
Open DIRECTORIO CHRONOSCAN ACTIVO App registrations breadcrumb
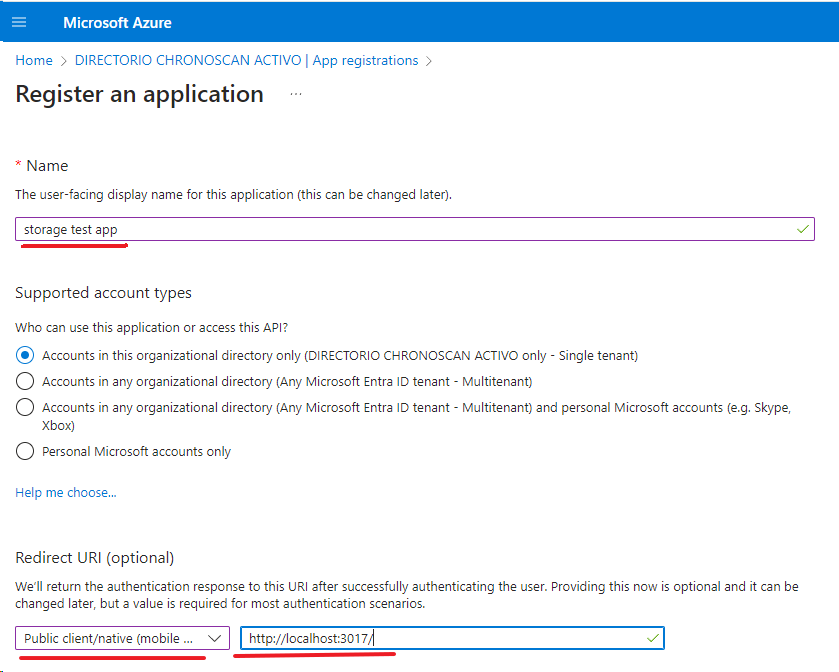(246, 61)
